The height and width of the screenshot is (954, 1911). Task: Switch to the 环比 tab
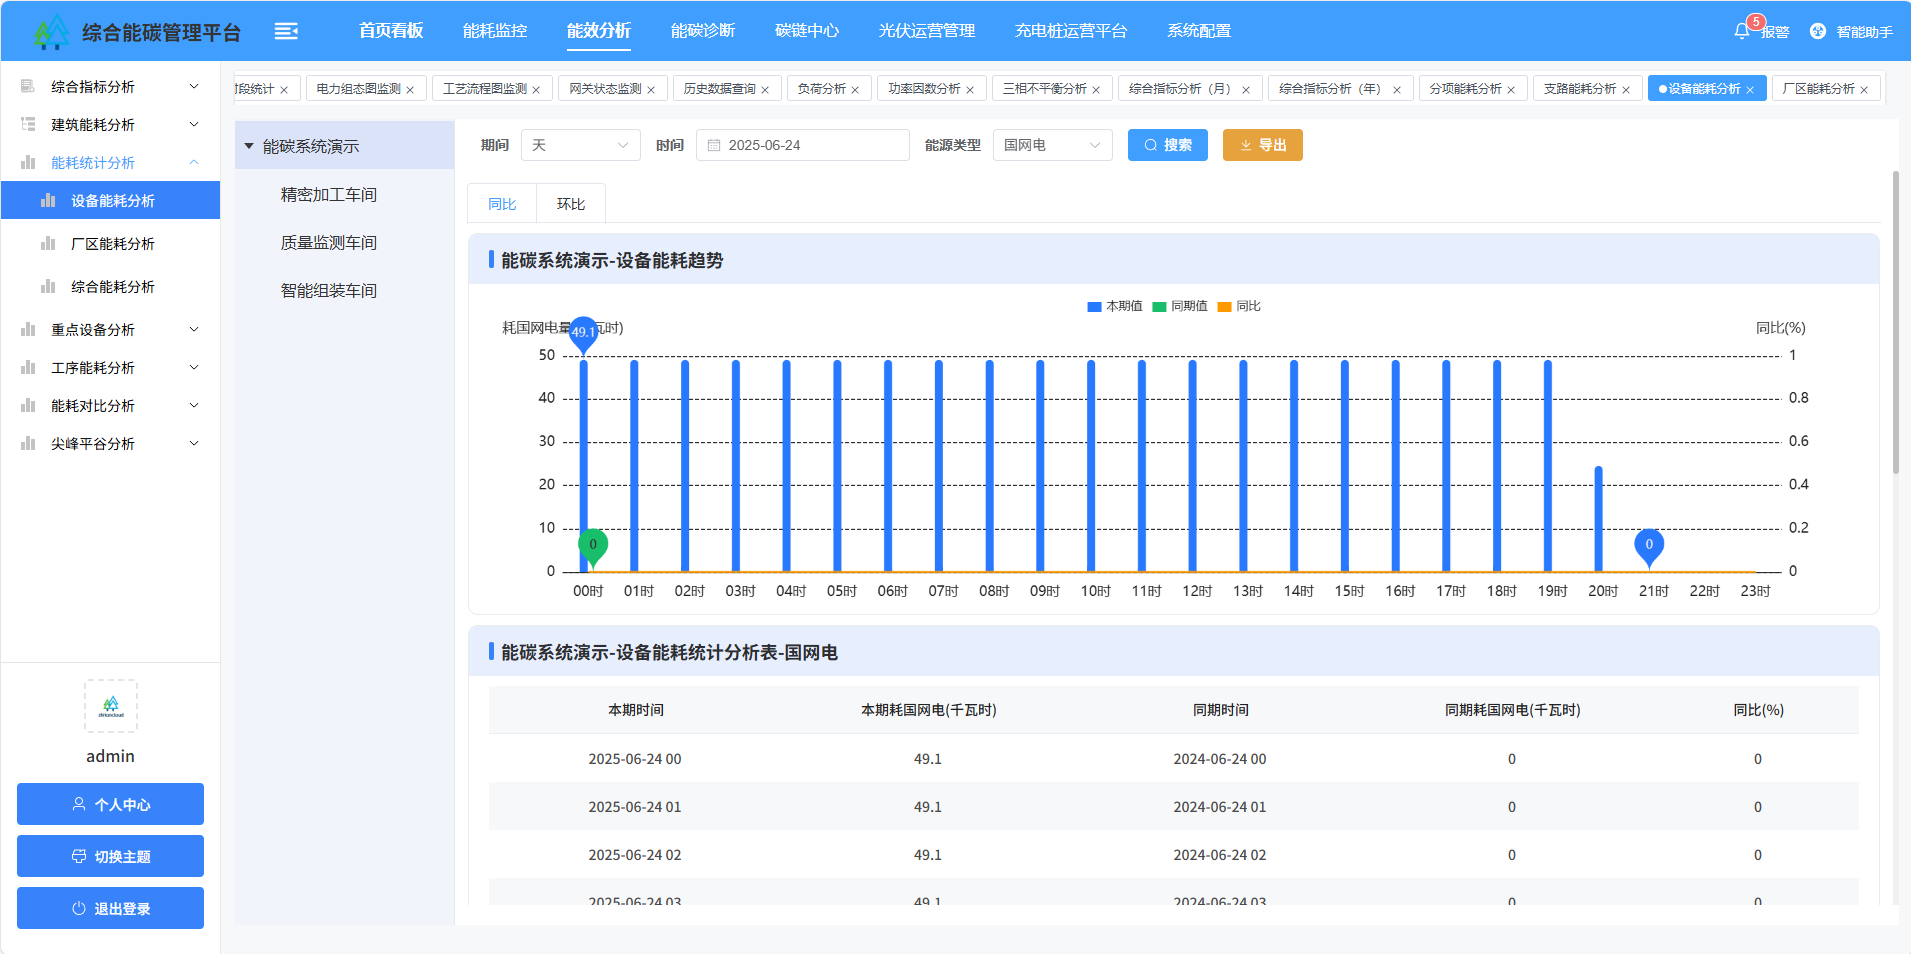pyautogui.click(x=570, y=203)
